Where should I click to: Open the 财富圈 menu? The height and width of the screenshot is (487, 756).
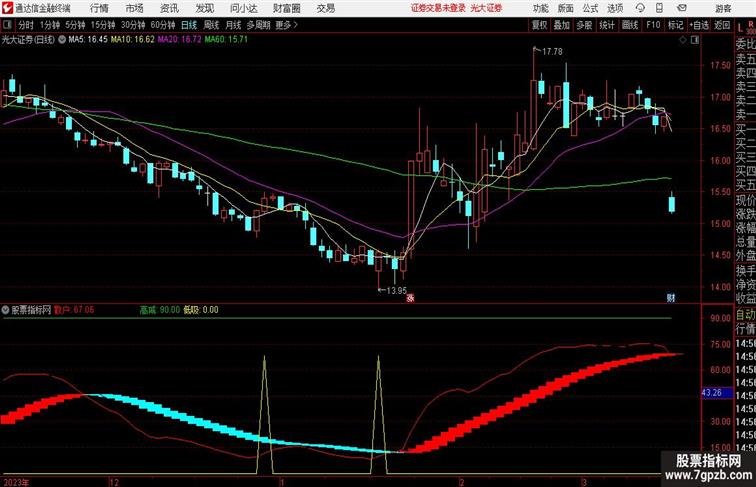(287, 8)
